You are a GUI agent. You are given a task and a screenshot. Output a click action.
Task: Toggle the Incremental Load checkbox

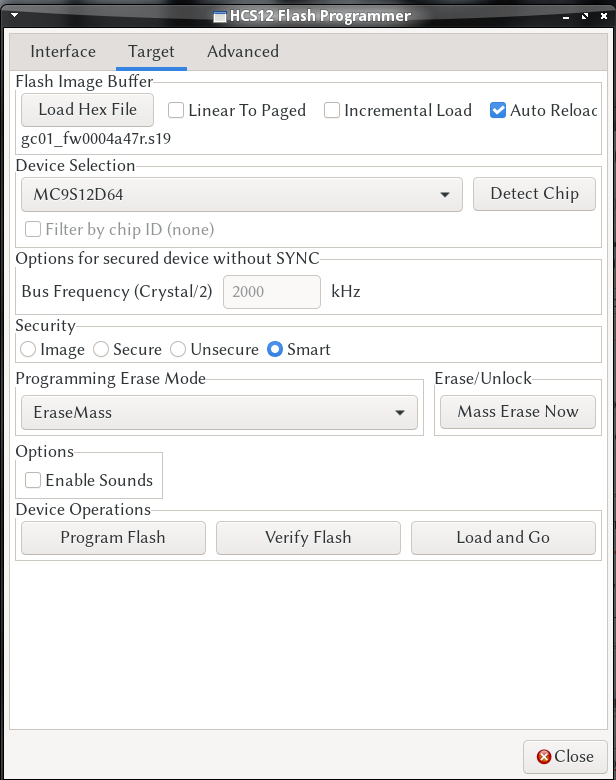[x=332, y=111]
